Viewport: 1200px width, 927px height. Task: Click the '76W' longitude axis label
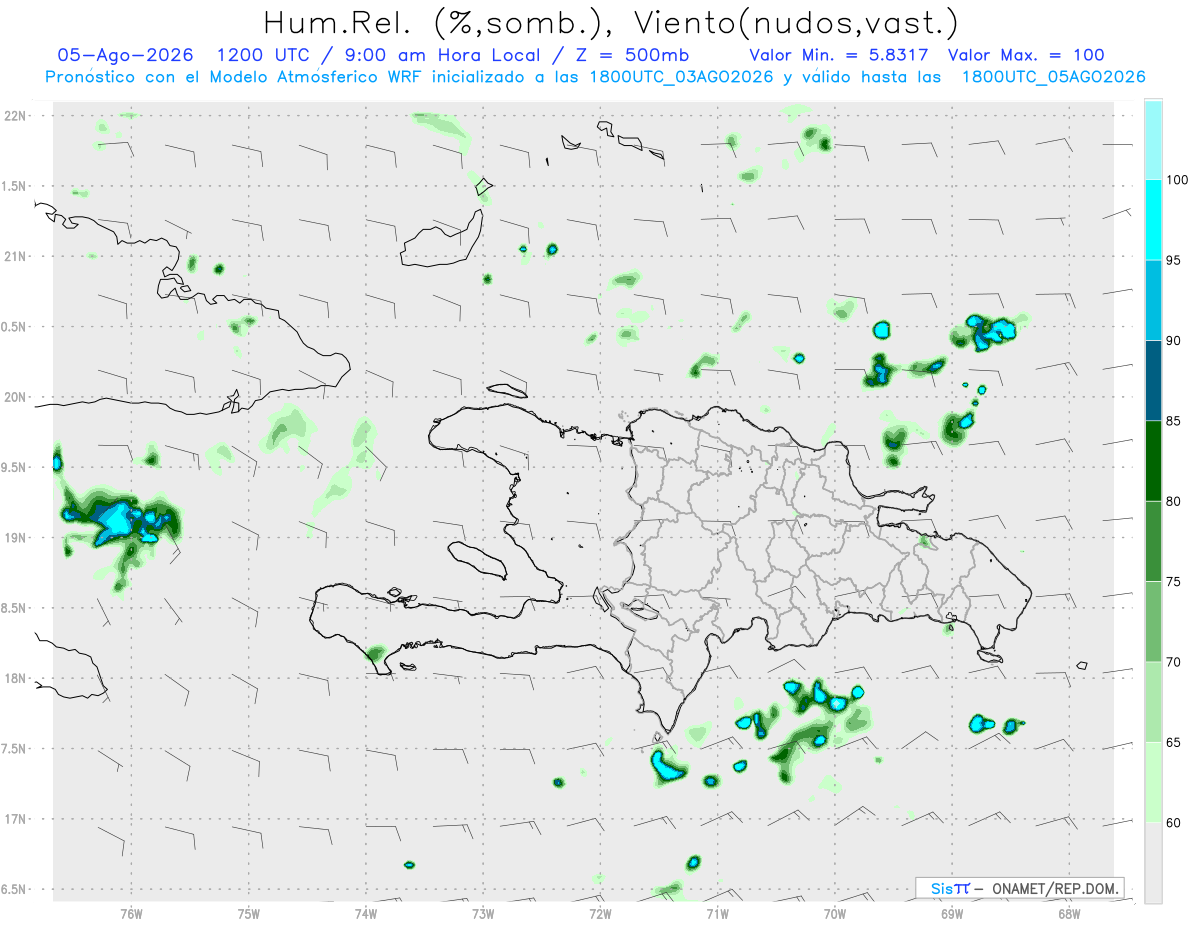131,914
